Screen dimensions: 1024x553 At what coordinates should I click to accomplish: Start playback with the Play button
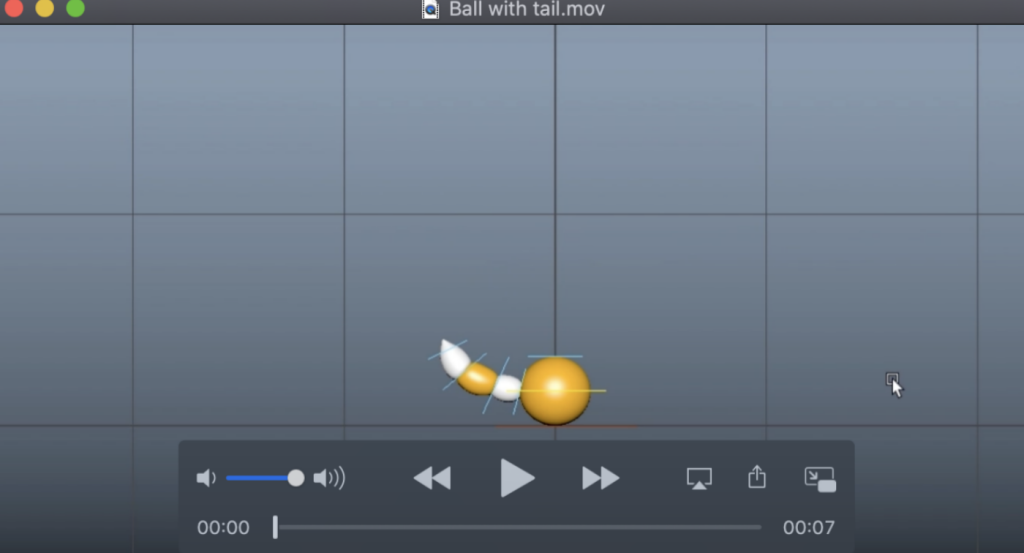[517, 478]
